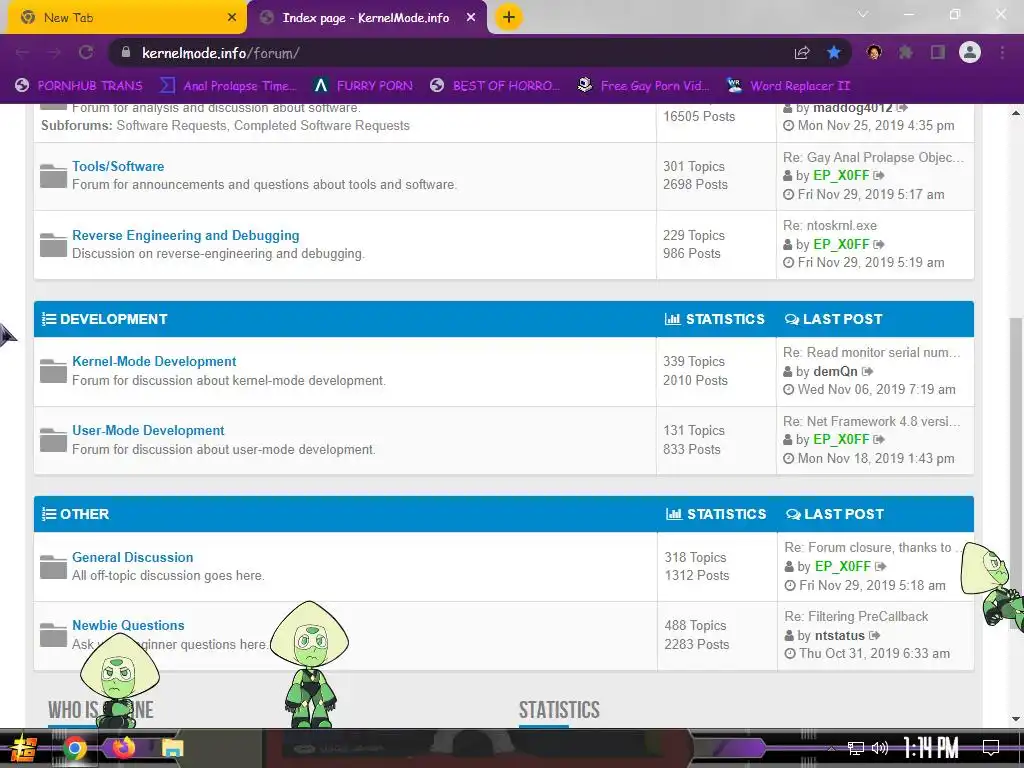View latest post icon in General Discussion row
The height and width of the screenshot is (768, 1024).
point(880,566)
